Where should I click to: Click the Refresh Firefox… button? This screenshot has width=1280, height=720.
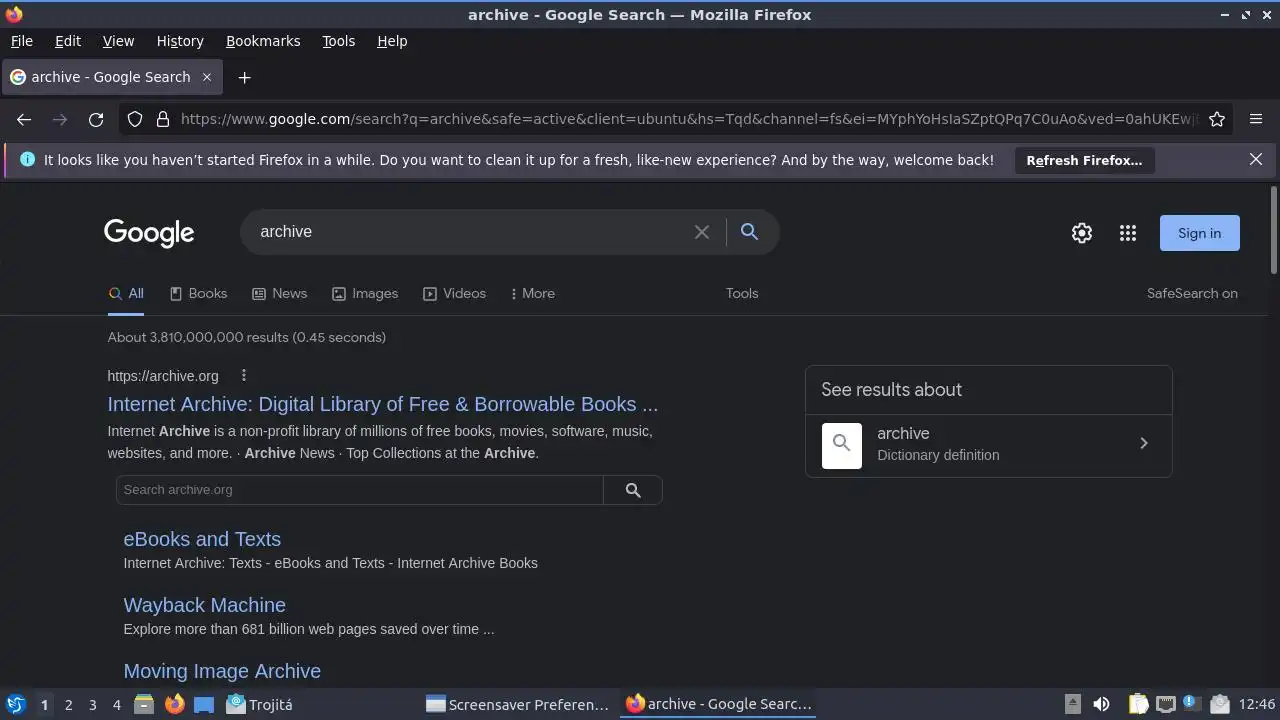[x=1084, y=160]
